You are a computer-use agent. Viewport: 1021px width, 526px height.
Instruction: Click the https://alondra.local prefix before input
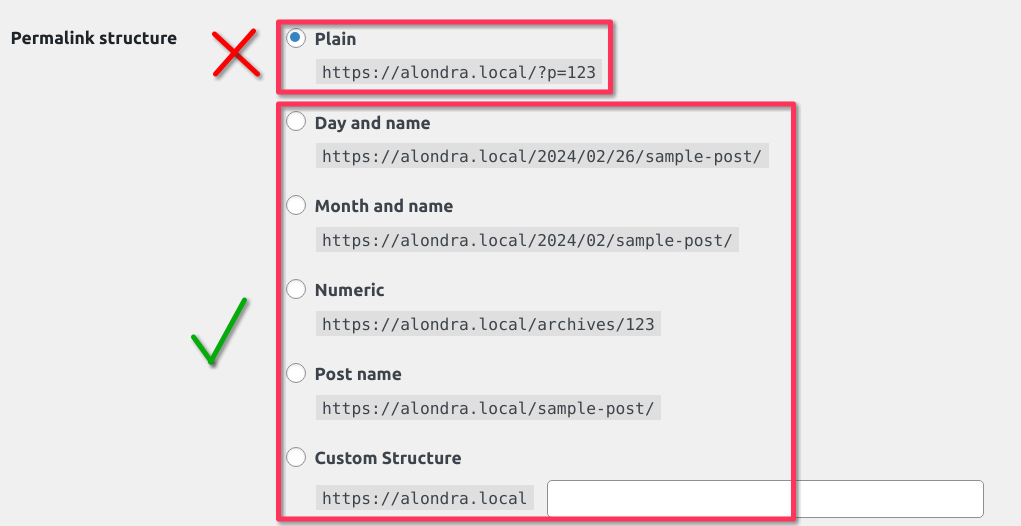tap(425, 499)
